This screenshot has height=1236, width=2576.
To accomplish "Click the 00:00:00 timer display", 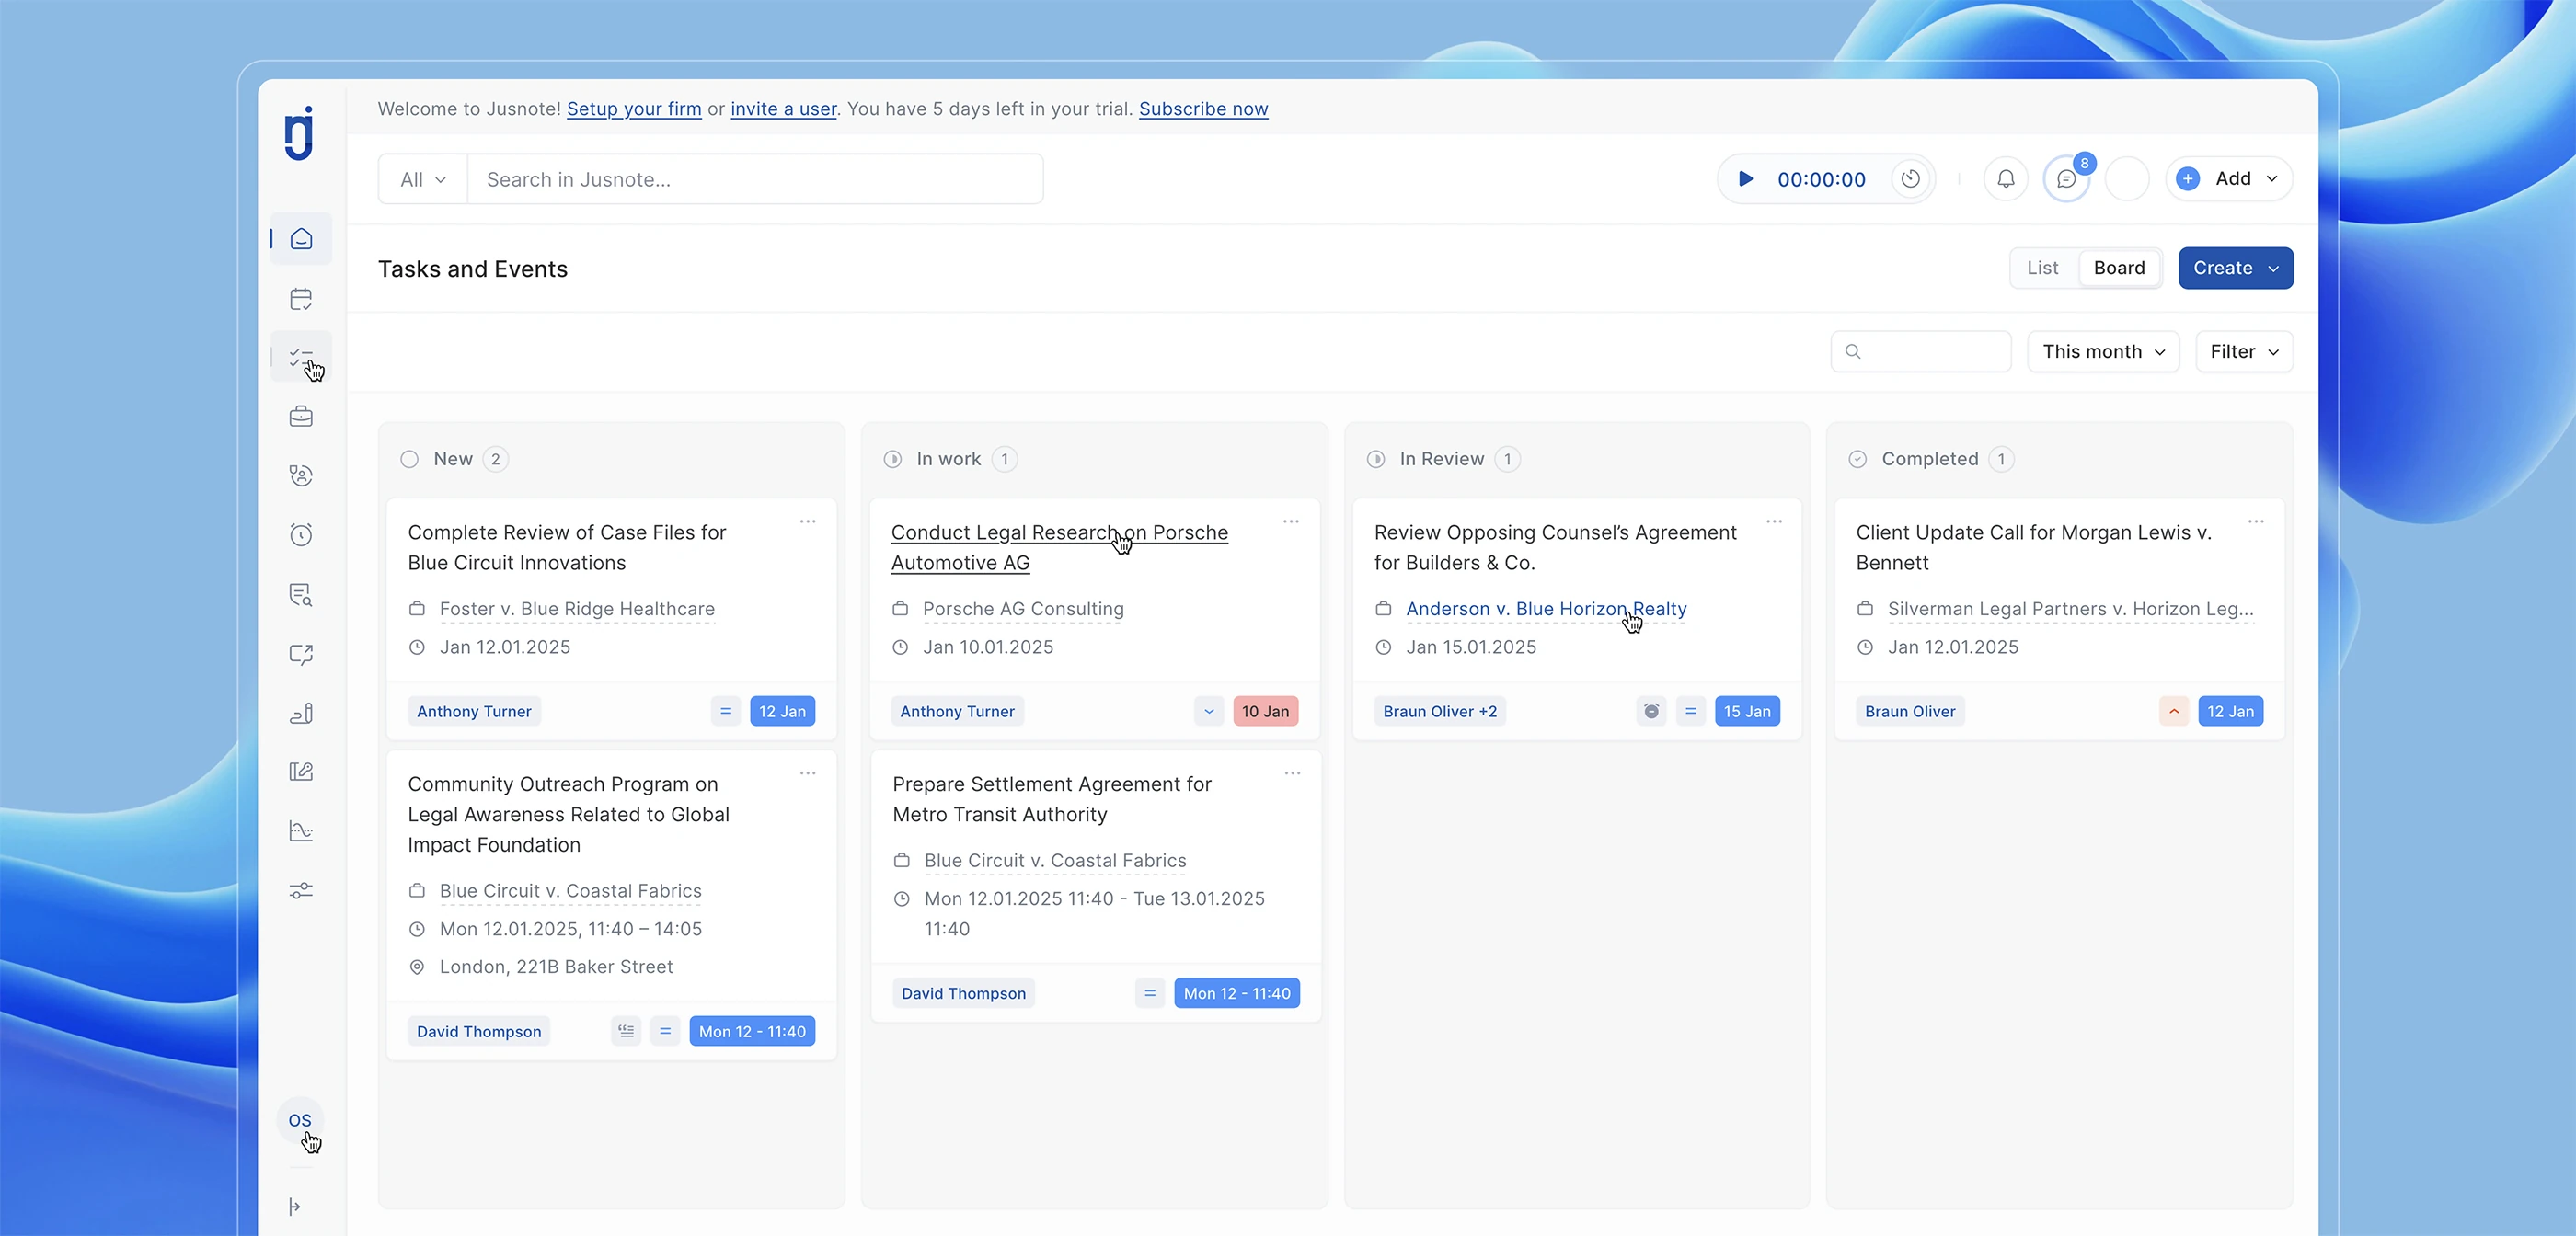I will 1821,179.
